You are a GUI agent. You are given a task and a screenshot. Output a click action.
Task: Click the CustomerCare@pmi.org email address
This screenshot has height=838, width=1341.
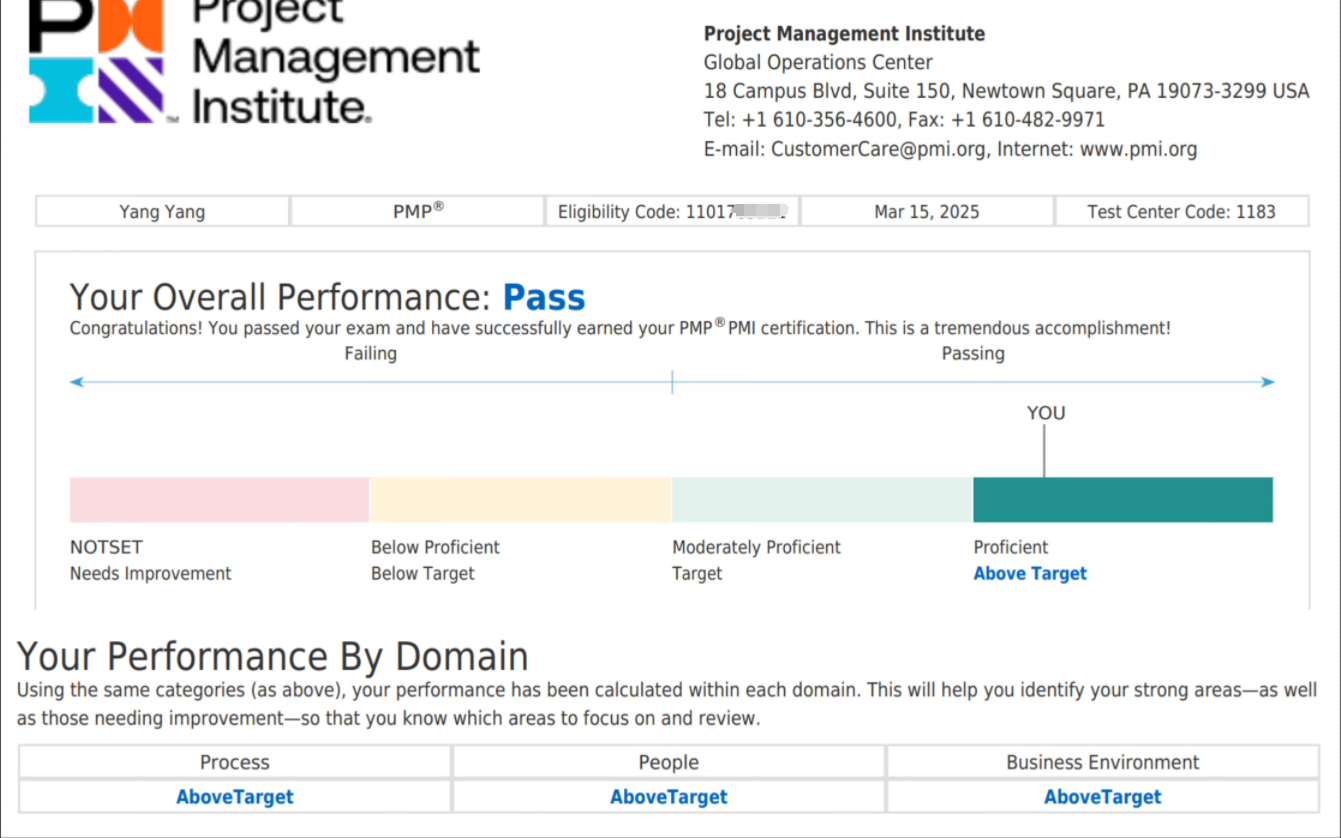coord(879,150)
